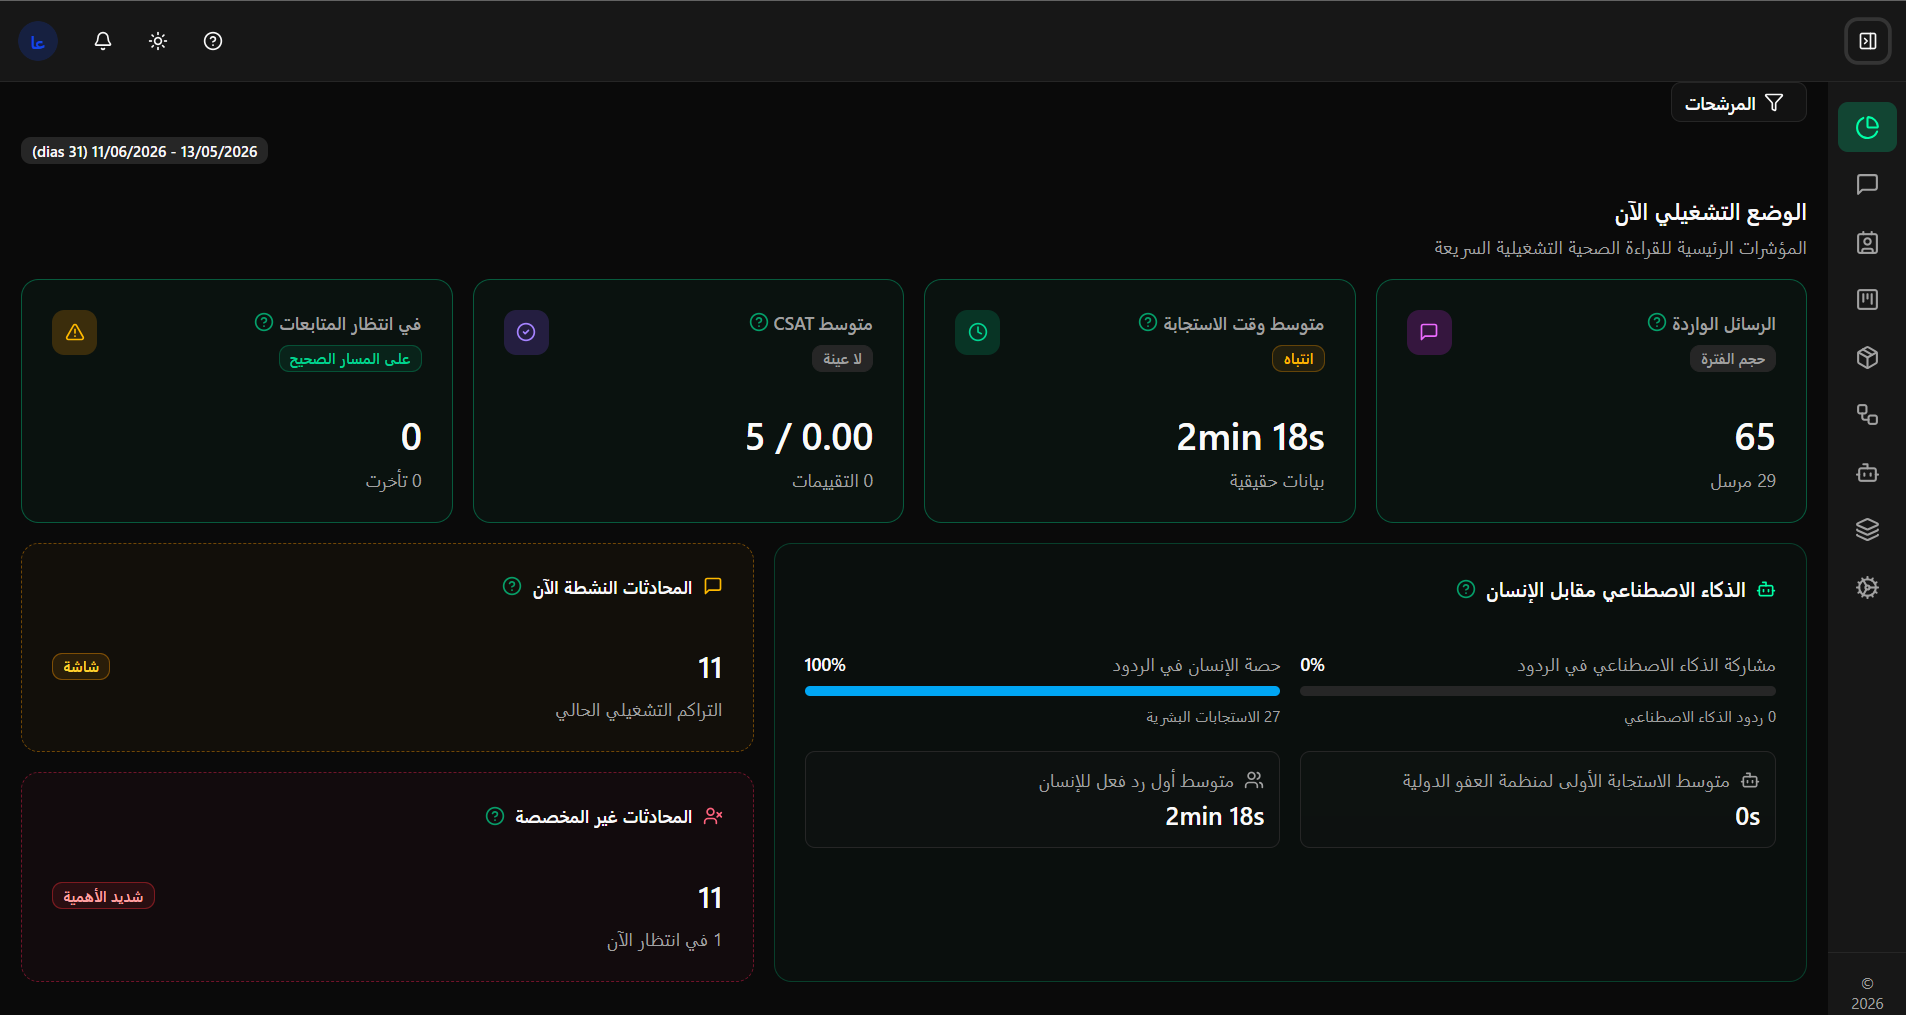Open conversations chat icon in sidebar

click(x=1867, y=184)
